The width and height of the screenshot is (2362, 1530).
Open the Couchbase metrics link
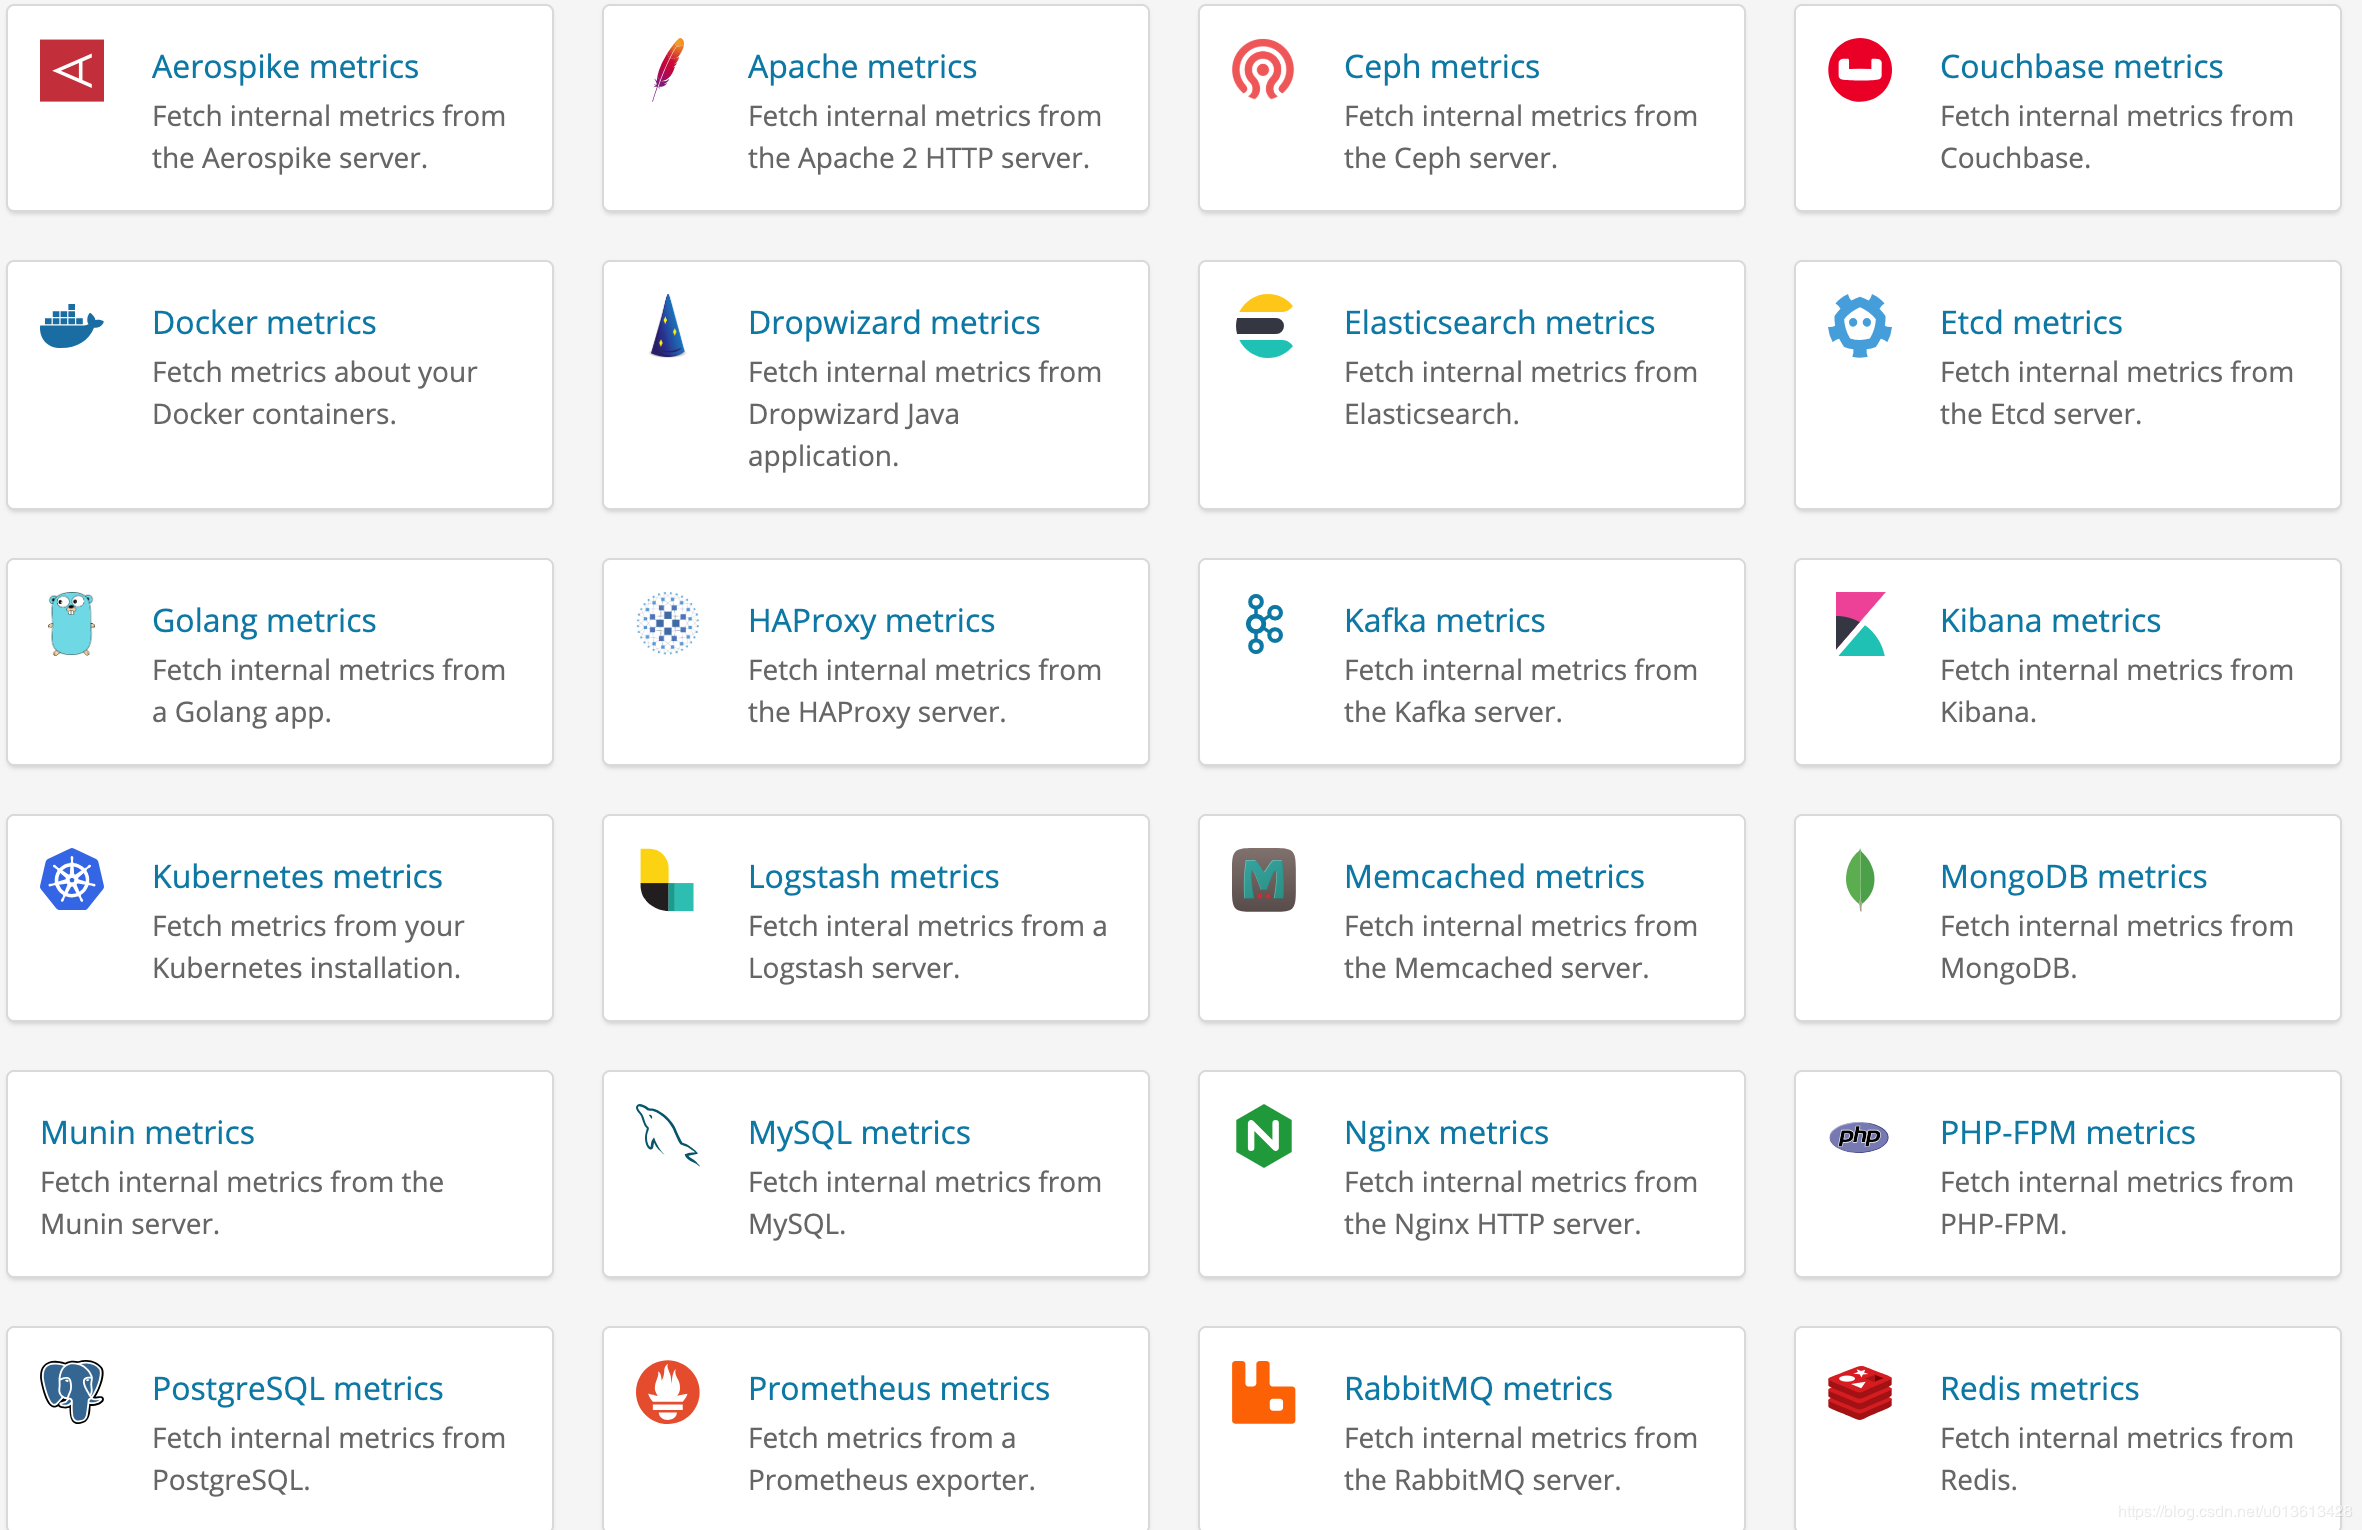[2081, 66]
